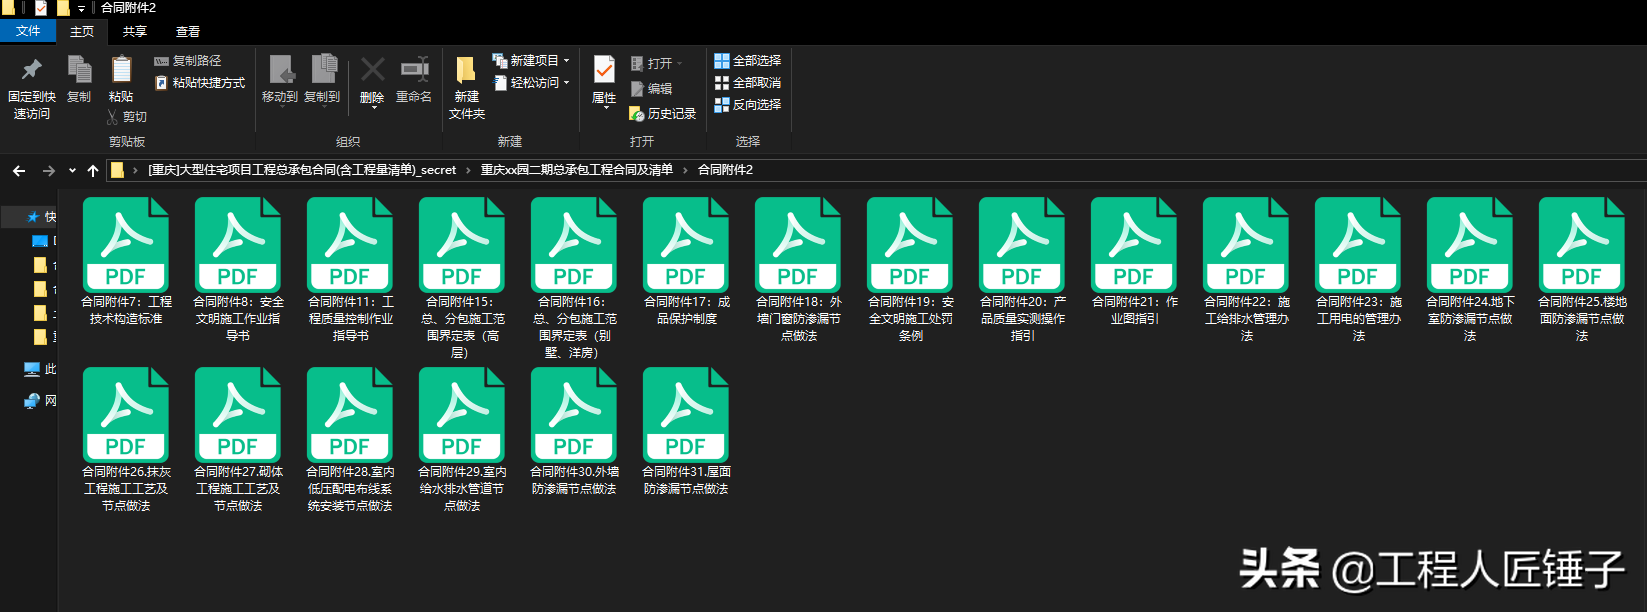The height and width of the screenshot is (612, 1647).
Task: Click the 粘贴 paste clipboard icon
Action: point(121,70)
